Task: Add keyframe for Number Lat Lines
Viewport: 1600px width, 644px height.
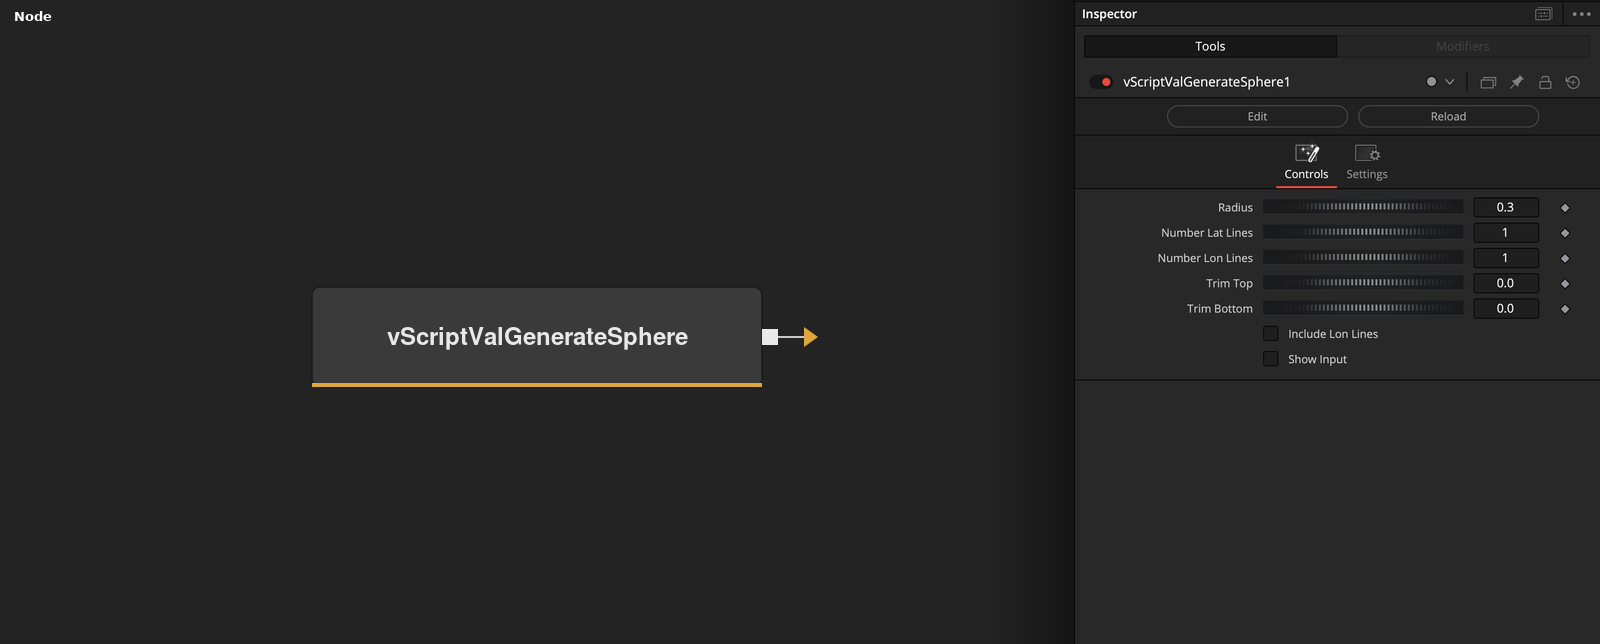Action: coord(1565,233)
